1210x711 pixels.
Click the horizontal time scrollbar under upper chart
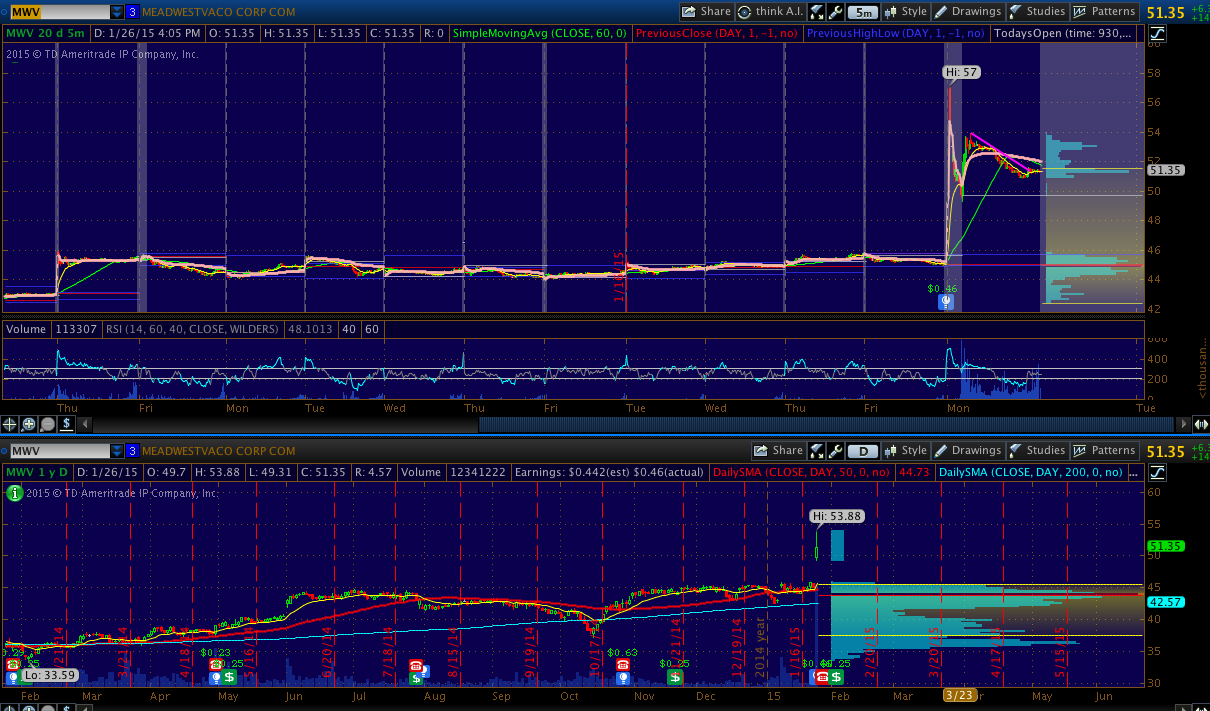click(830, 424)
